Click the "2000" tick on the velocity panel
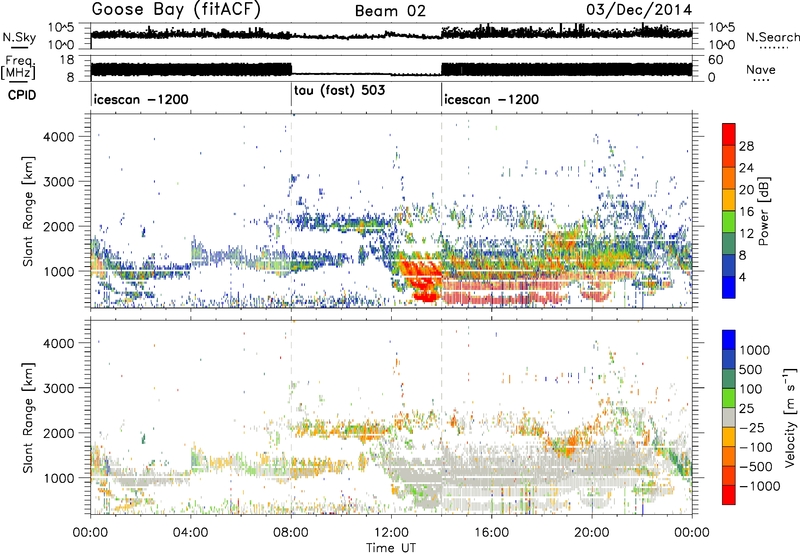 click(58, 433)
